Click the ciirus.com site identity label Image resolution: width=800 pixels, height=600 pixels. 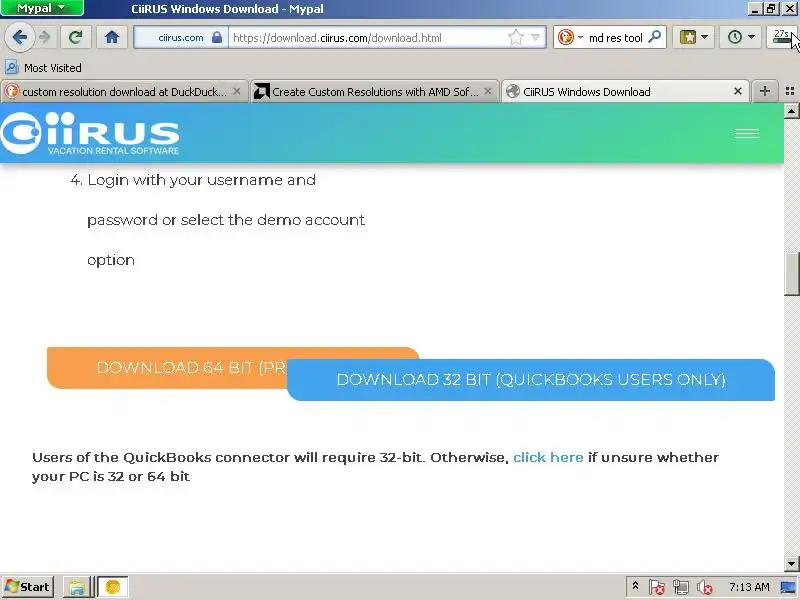[181, 37]
